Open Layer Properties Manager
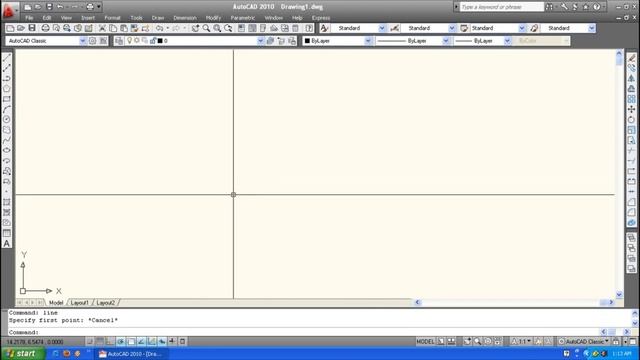640x360 pixels. point(119,41)
